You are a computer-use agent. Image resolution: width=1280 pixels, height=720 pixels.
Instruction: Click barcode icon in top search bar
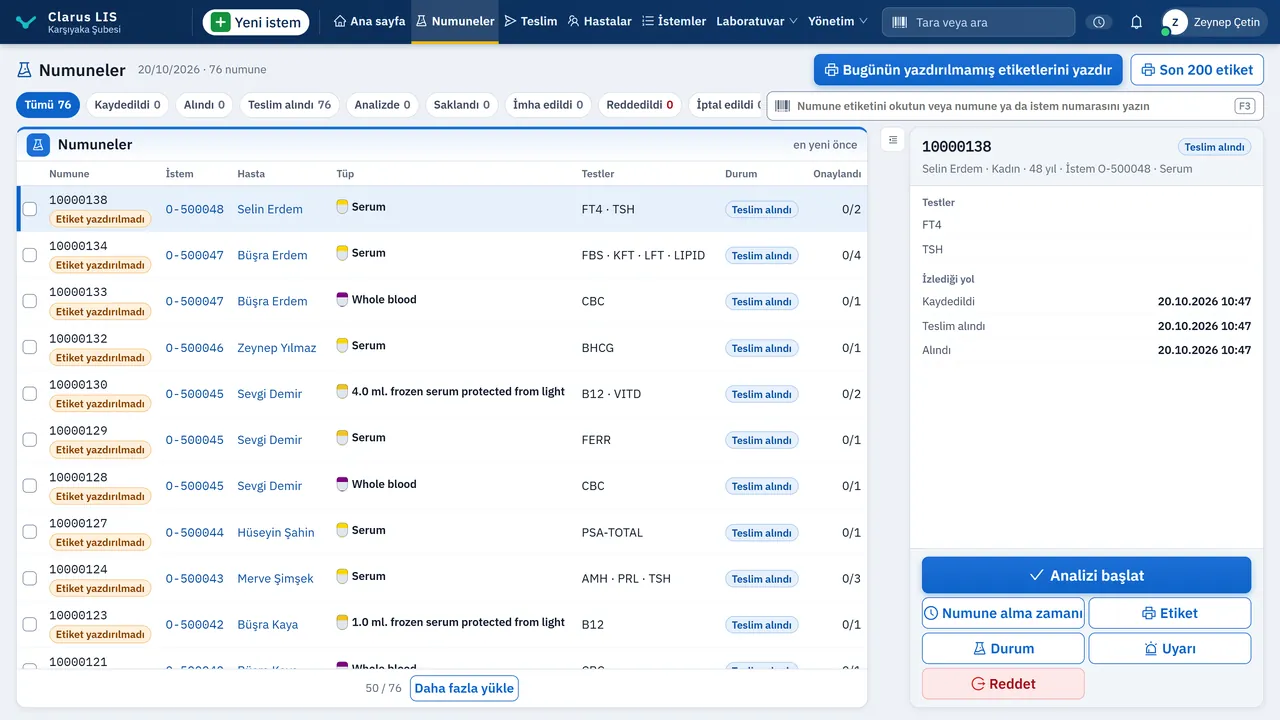900,22
